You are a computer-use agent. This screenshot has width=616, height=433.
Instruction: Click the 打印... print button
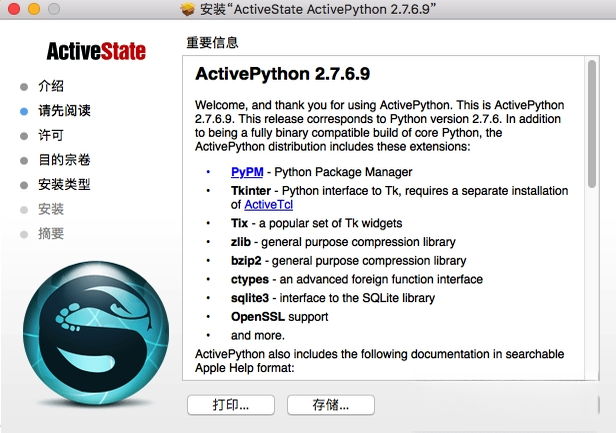tap(231, 404)
